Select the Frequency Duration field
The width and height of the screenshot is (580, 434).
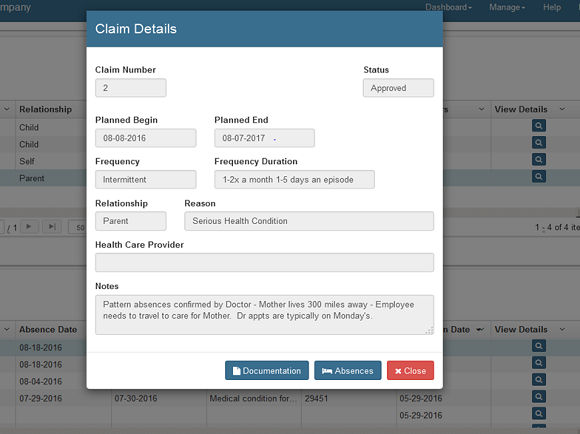click(294, 179)
